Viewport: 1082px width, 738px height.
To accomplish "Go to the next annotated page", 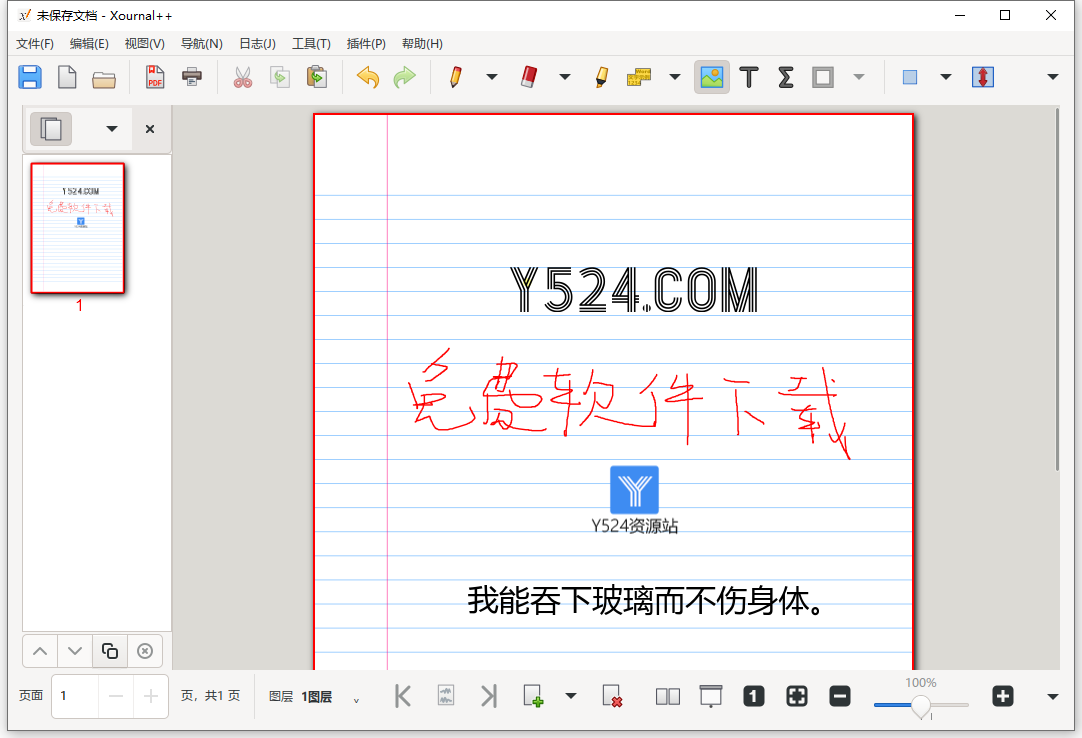I will [x=446, y=696].
